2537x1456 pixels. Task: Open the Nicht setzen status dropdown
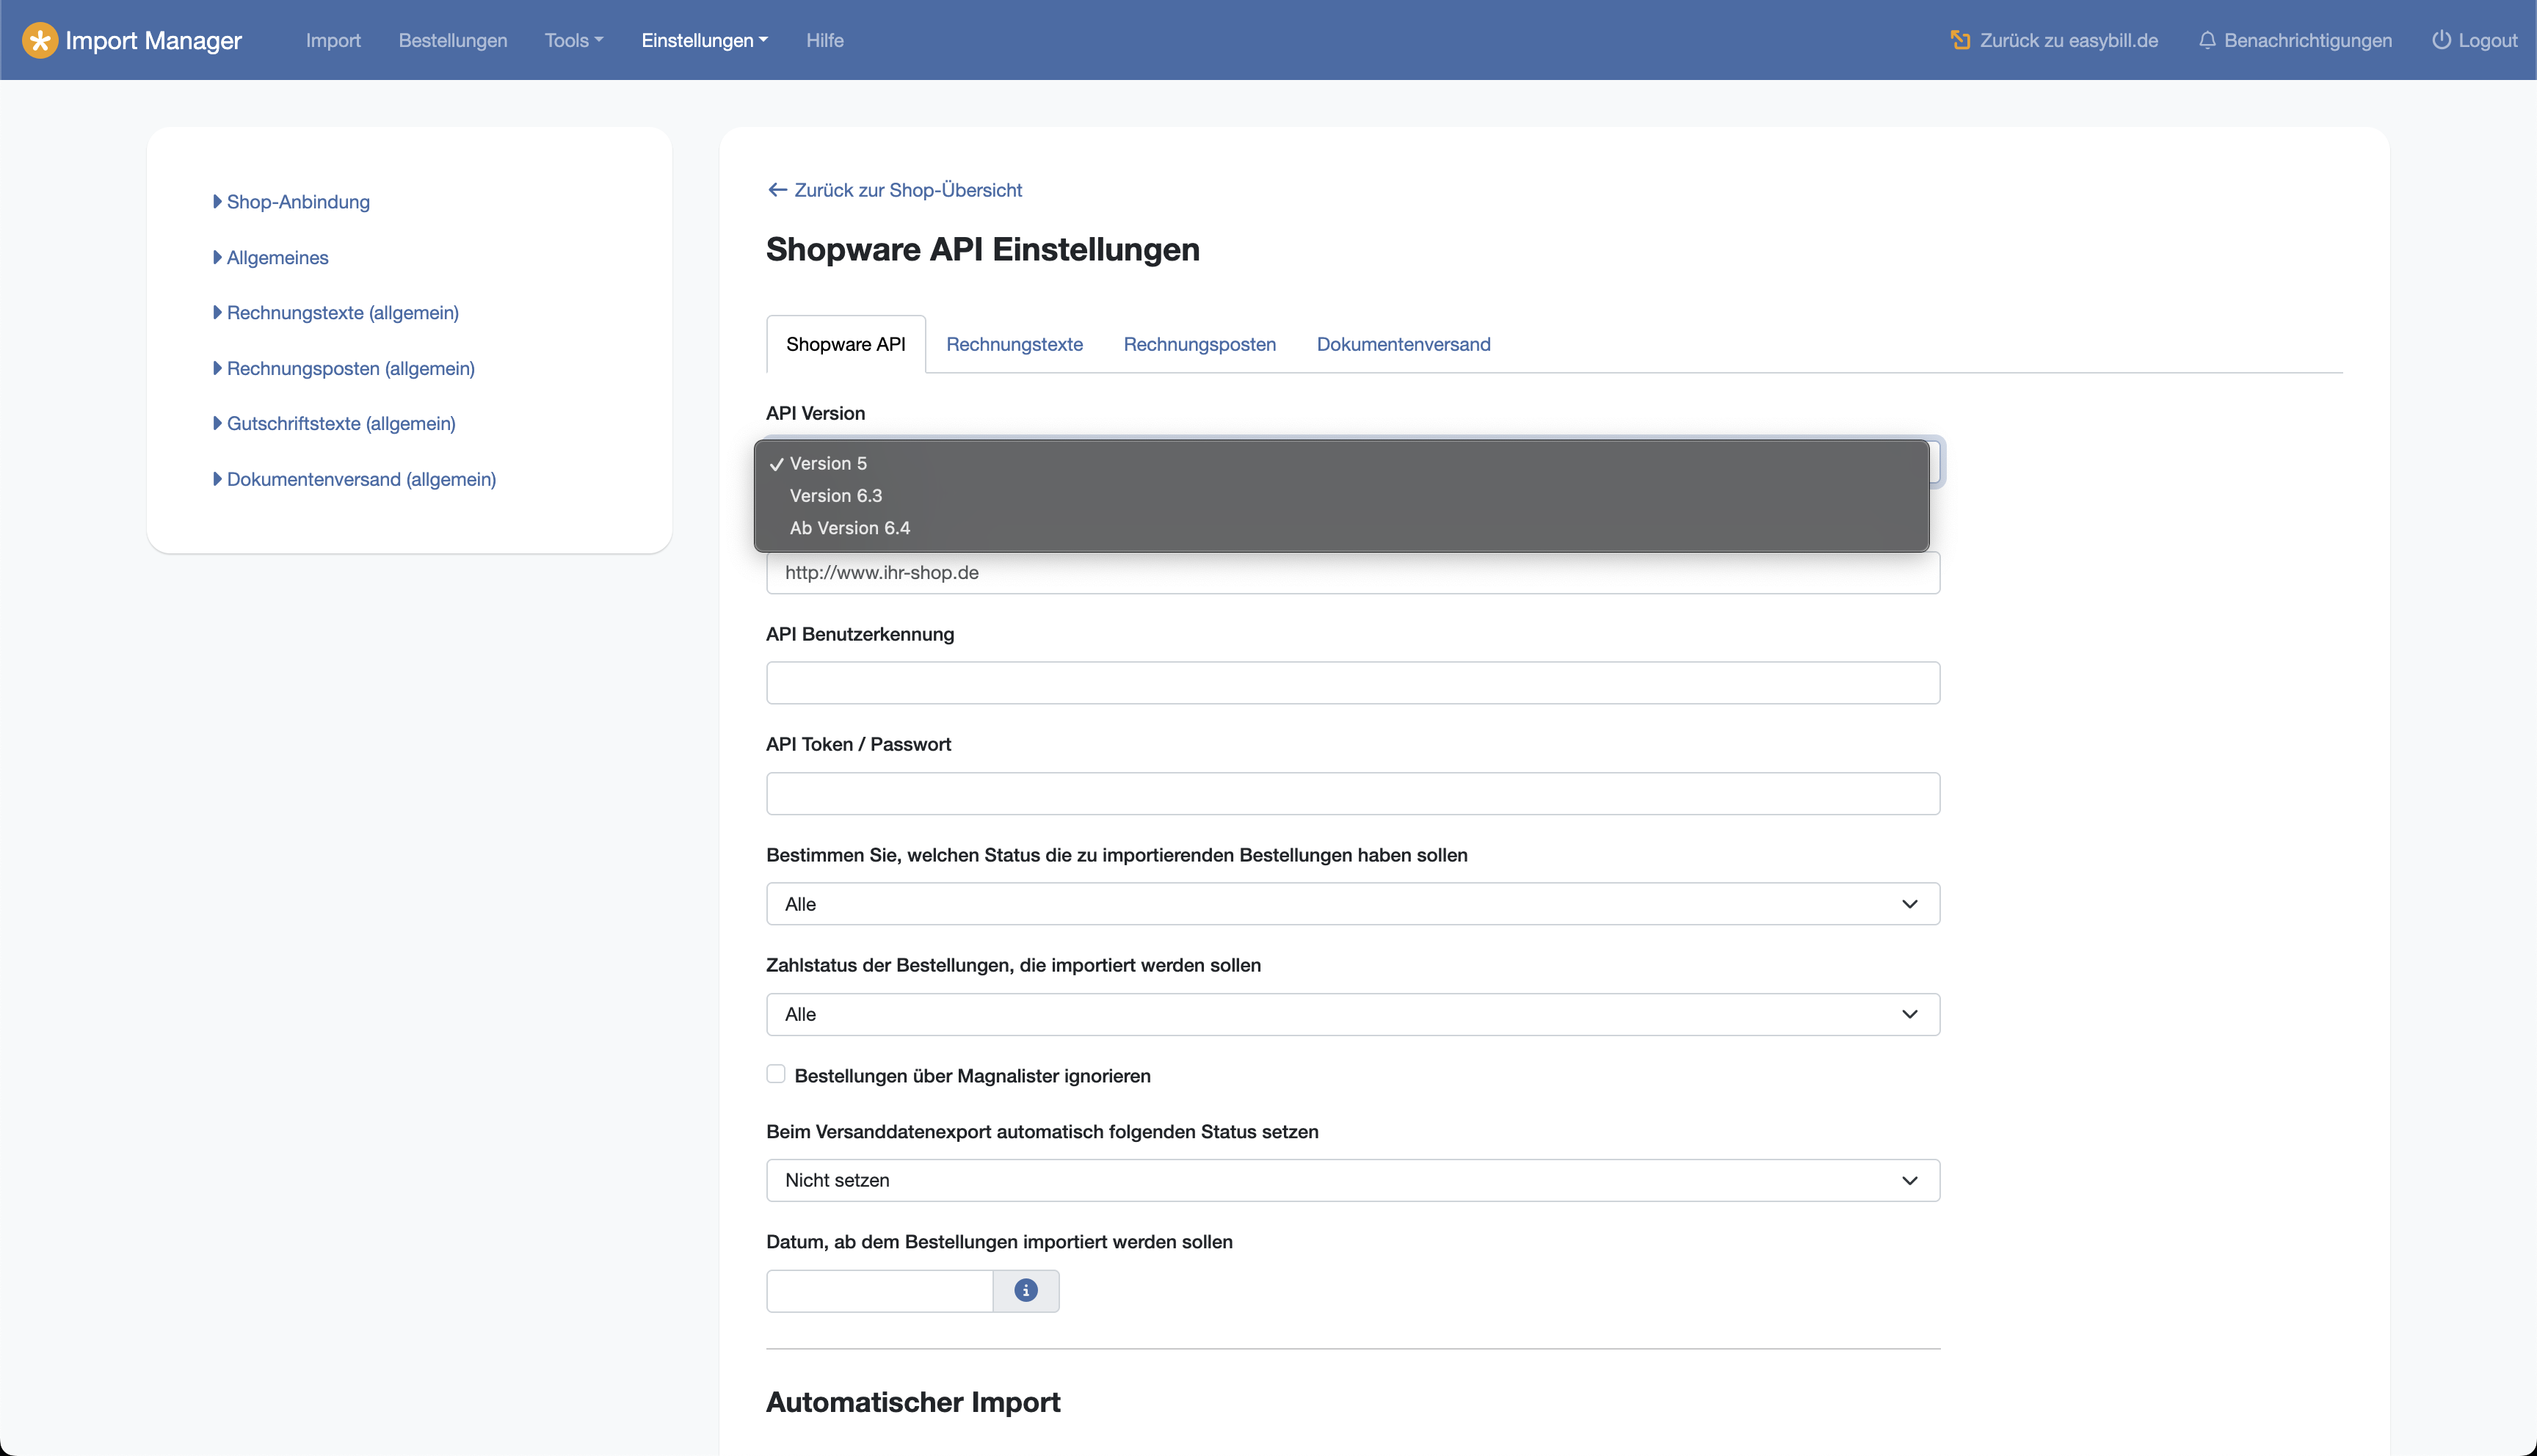click(1353, 1180)
